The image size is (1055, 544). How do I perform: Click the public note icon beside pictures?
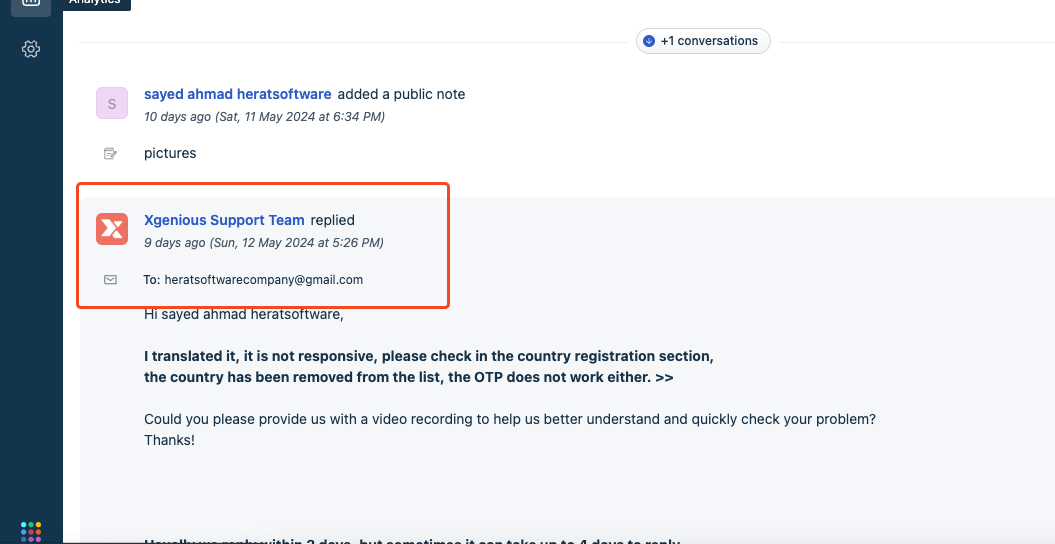(x=110, y=154)
